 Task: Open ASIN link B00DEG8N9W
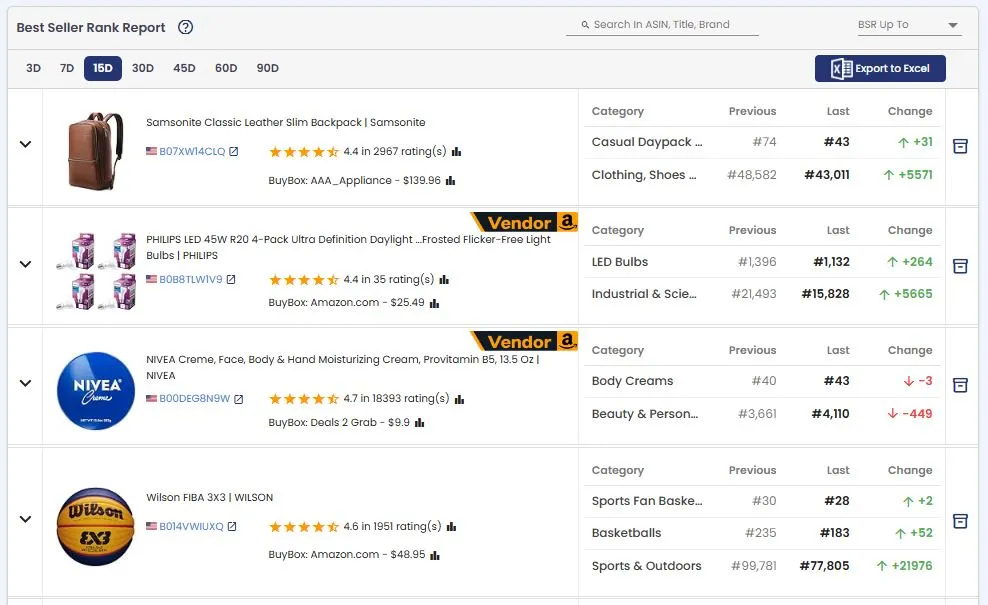click(194, 399)
